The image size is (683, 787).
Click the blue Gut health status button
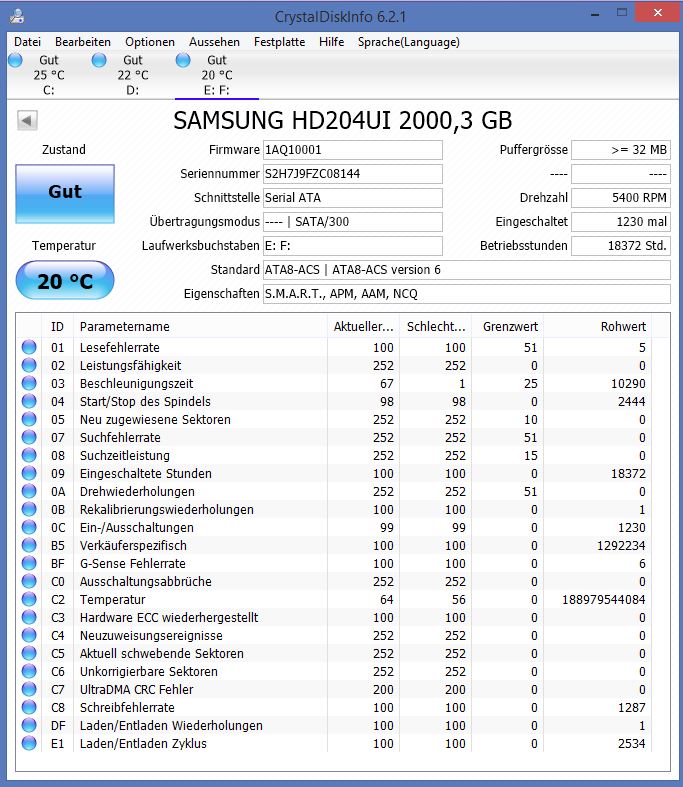(65, 194)
